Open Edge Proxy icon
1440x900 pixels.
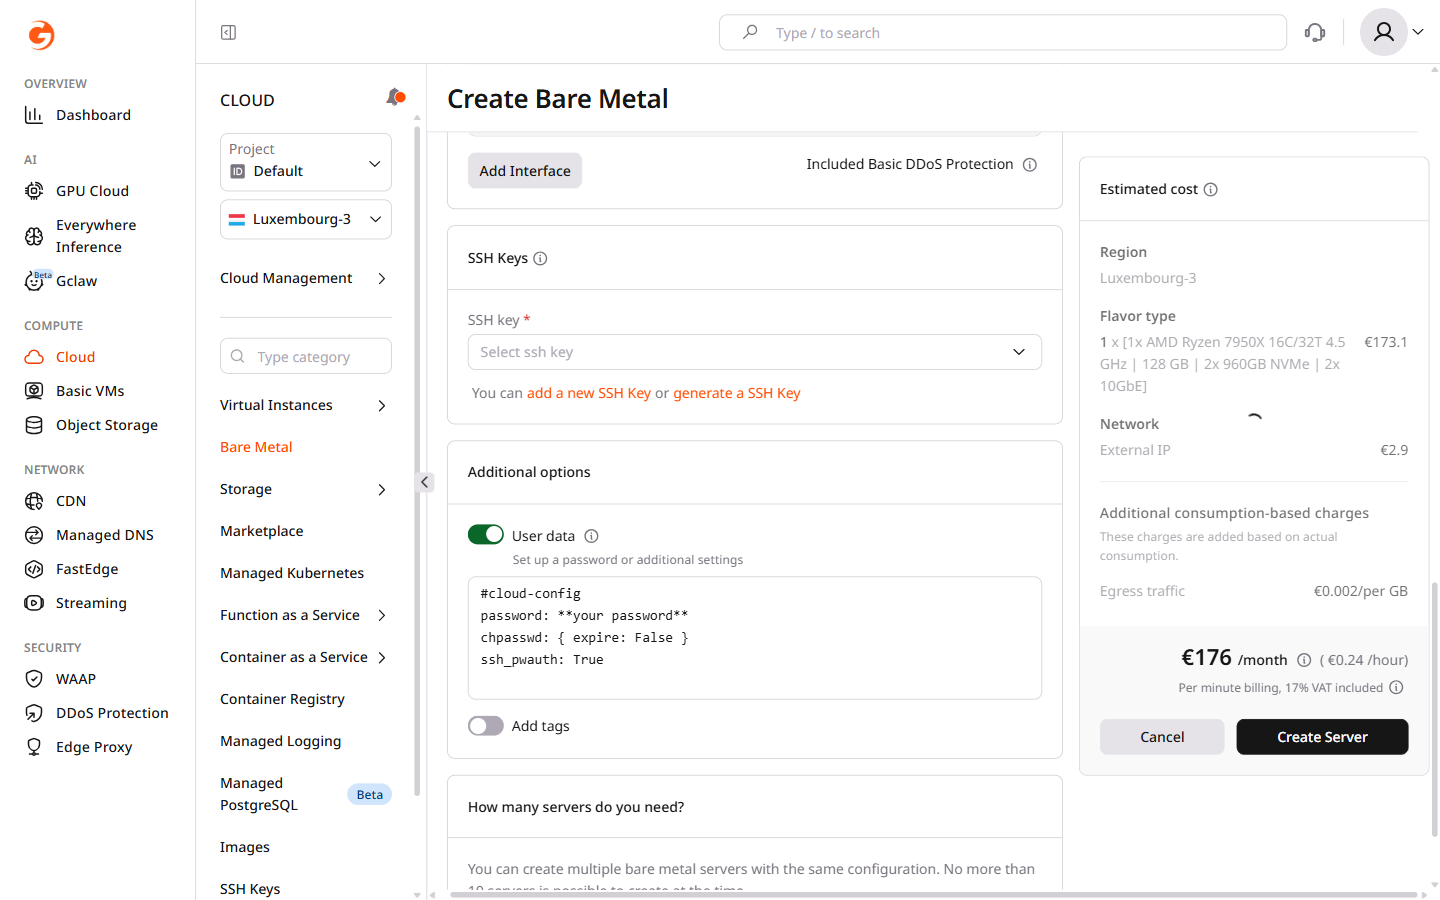pyautogui.click(x=34, y=747)
